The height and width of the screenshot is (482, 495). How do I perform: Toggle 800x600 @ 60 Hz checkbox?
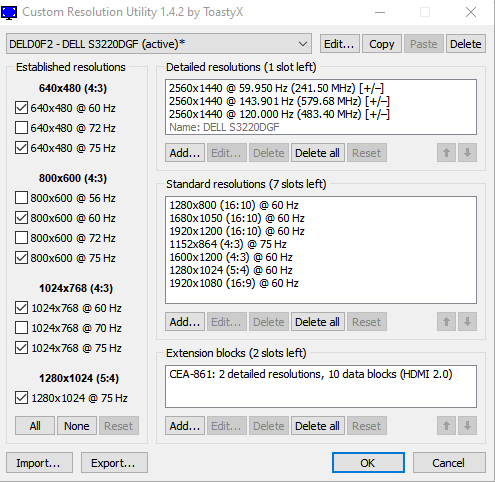click(21, 218)
